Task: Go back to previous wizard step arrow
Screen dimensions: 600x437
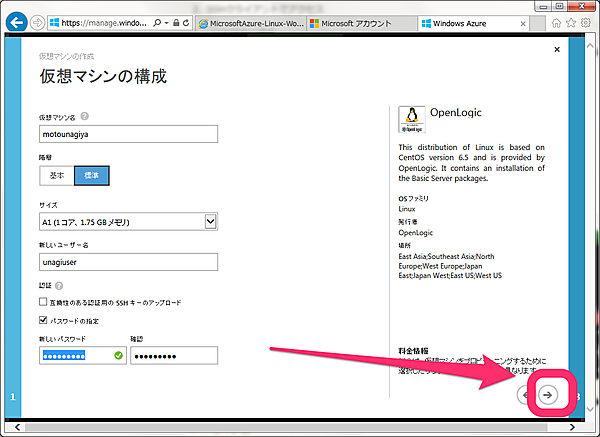Action: (523, 395)
